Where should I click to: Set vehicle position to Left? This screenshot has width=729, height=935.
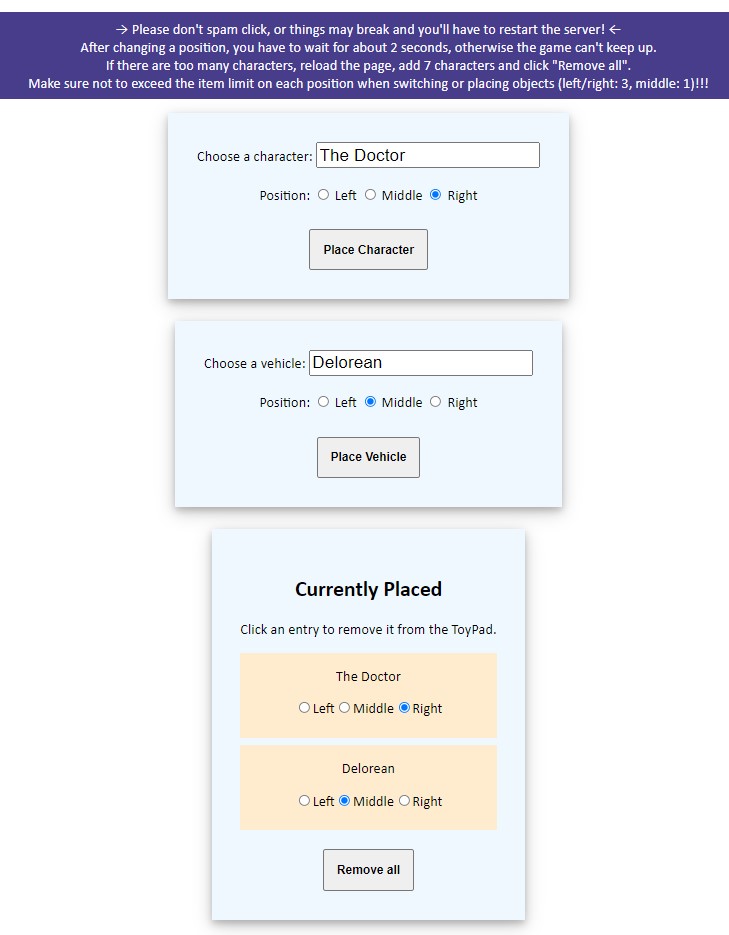tap(323, 402)
